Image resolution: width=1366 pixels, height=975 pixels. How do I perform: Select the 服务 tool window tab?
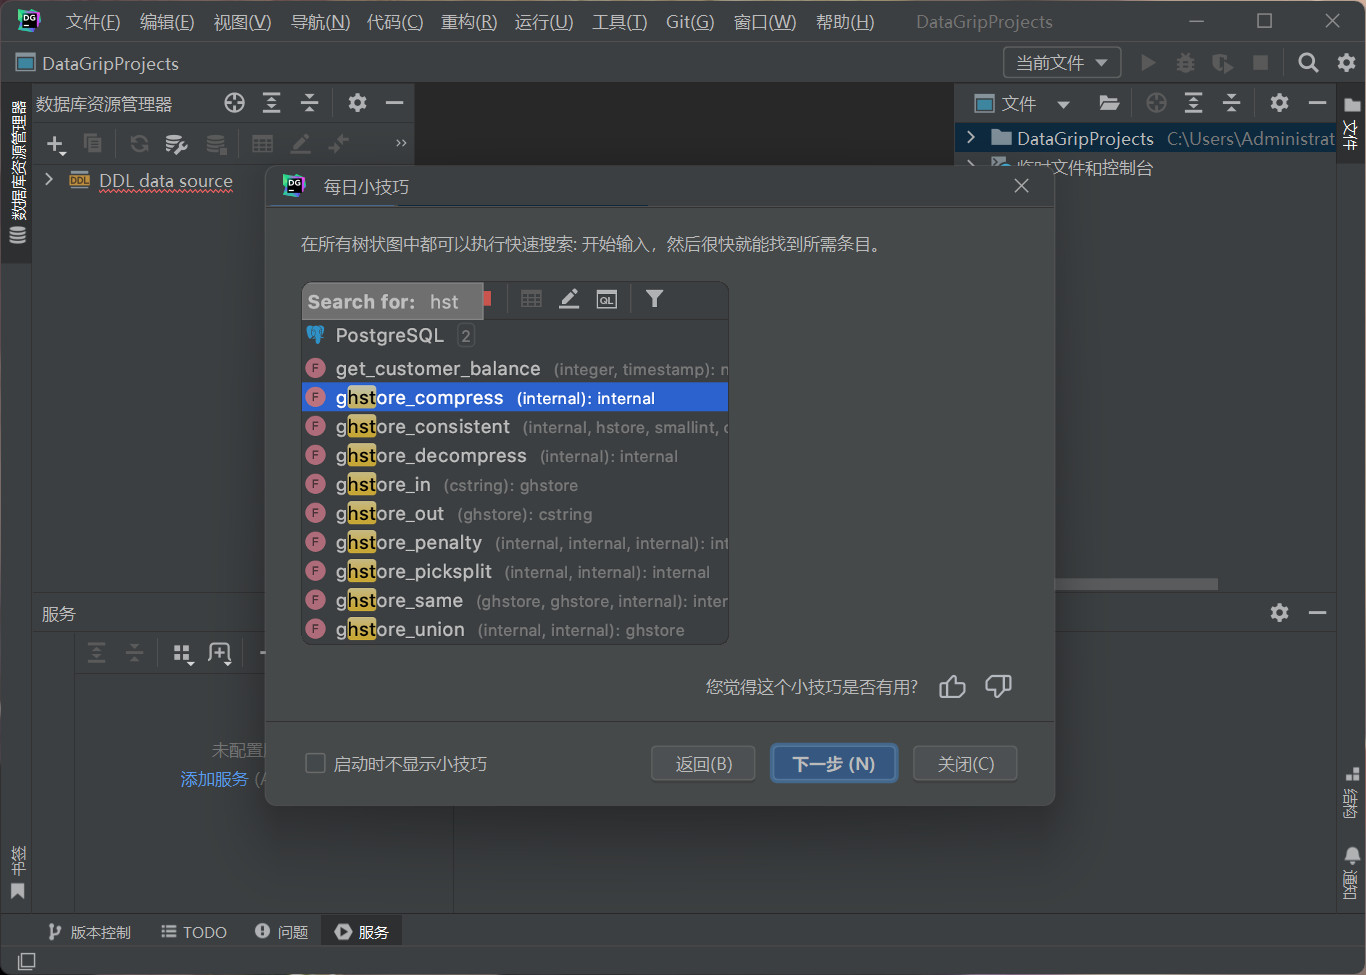[362, 932]
